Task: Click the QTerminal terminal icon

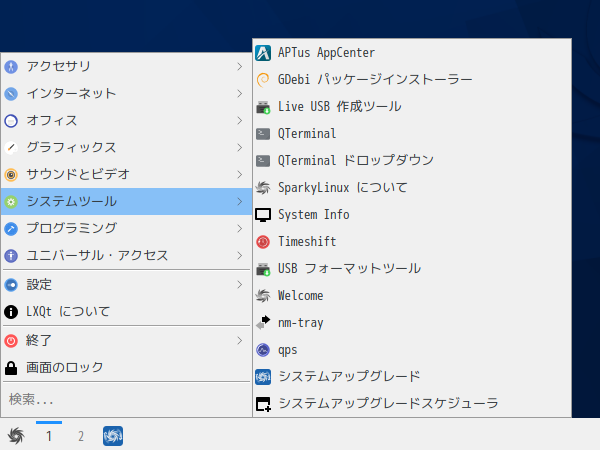Action: coord(263,134)
